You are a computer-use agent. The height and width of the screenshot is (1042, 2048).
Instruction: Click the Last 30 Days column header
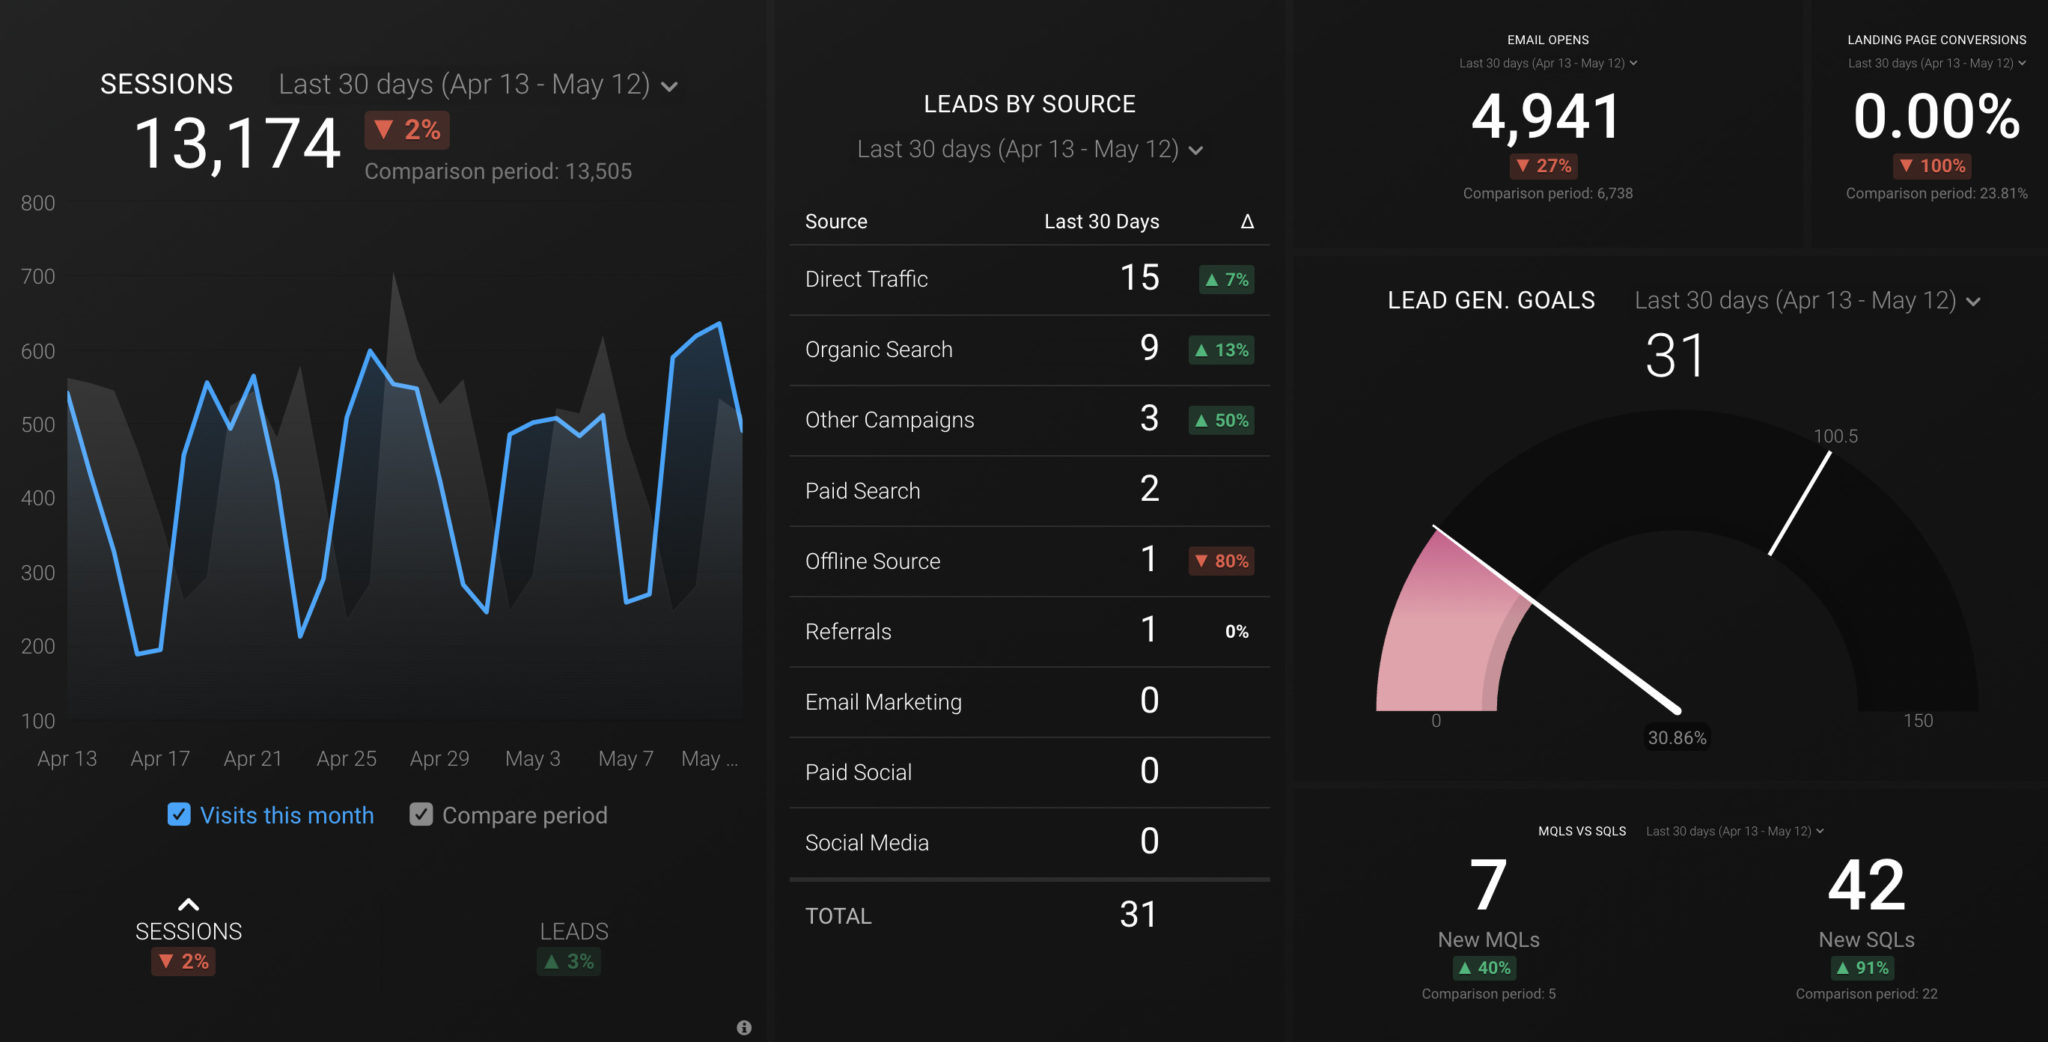[x=1100, y=221]
